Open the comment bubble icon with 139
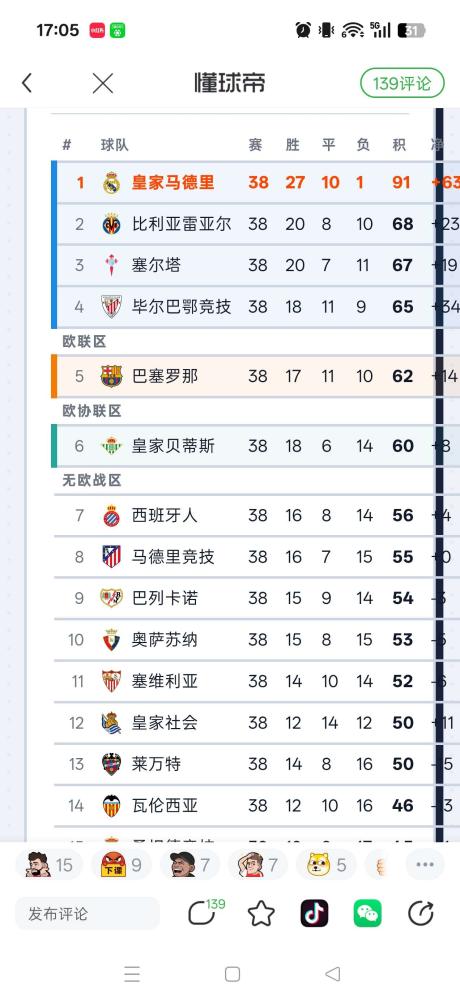This screenshot has height=1002, width=460. tap(206, 913)
